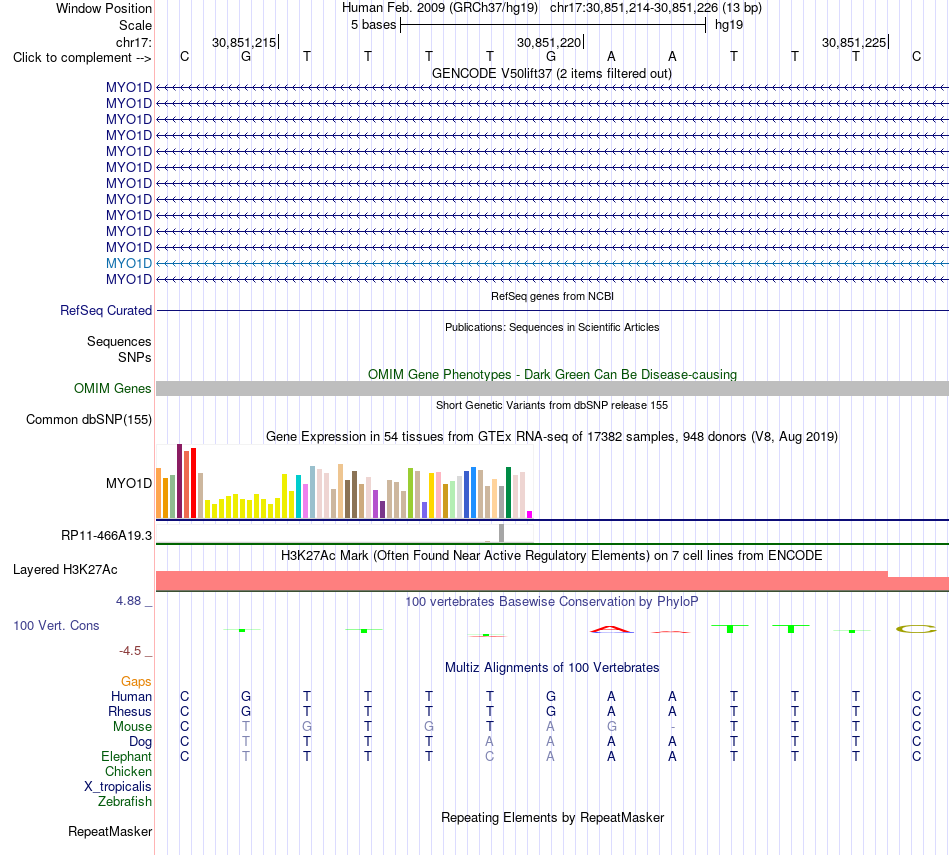This screenshot has width=950, height=855.
Task: Click the '-' gap in Mouse alignment row
Action: [673, 727]
